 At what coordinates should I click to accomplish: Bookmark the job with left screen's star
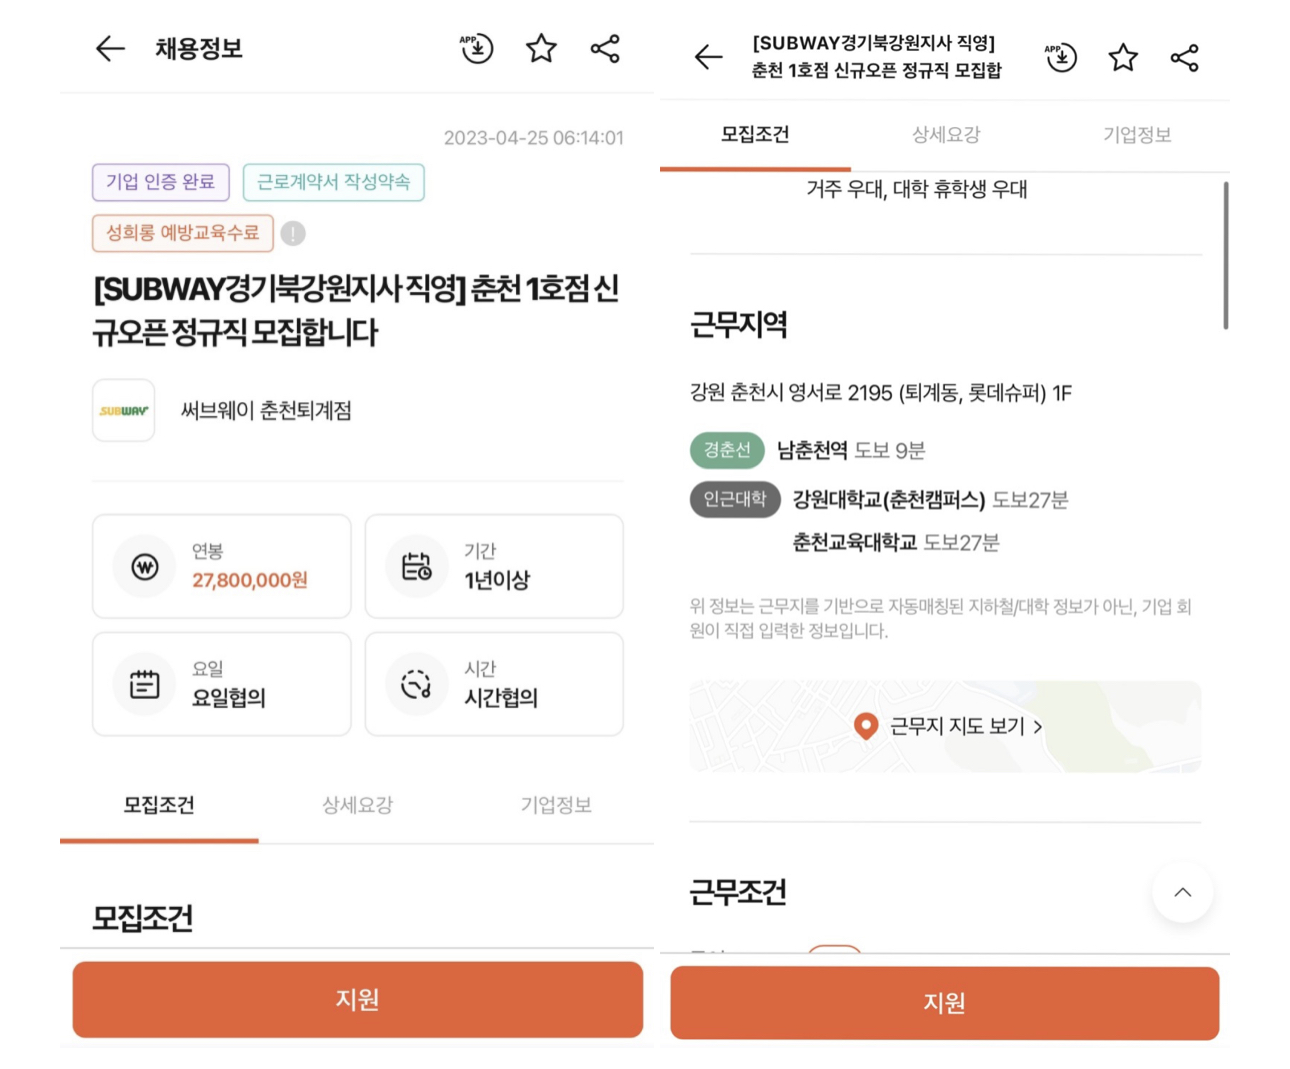541,48
